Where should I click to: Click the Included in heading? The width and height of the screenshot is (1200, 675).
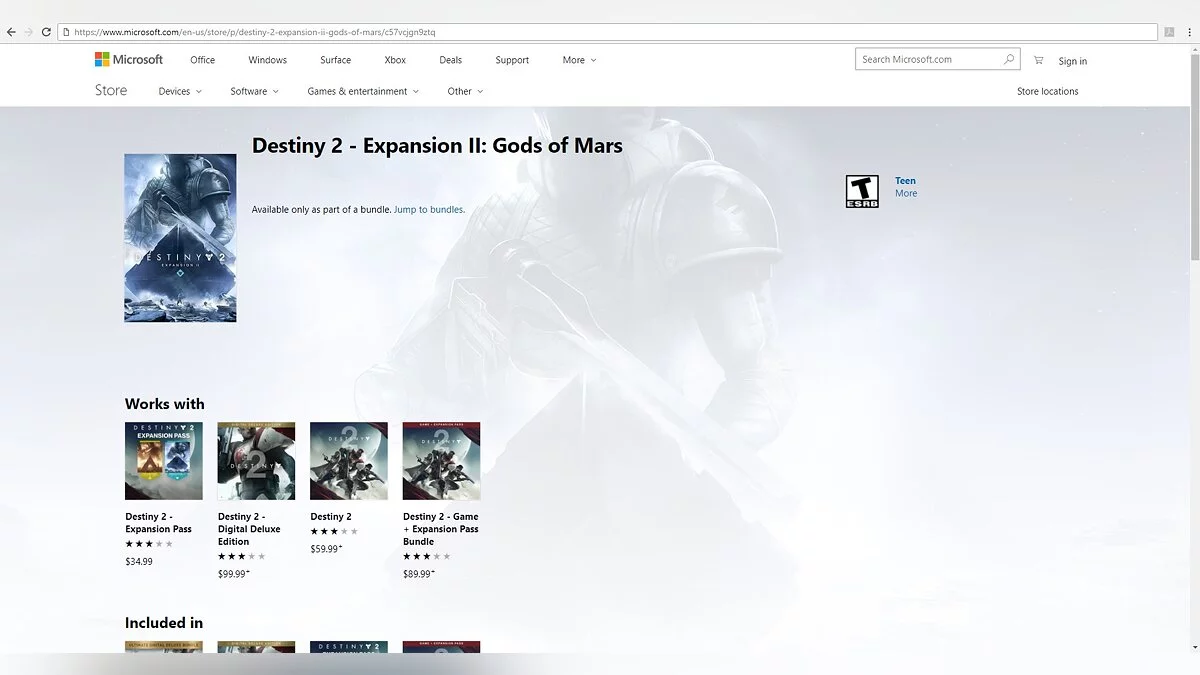click(x=164, y=623)
